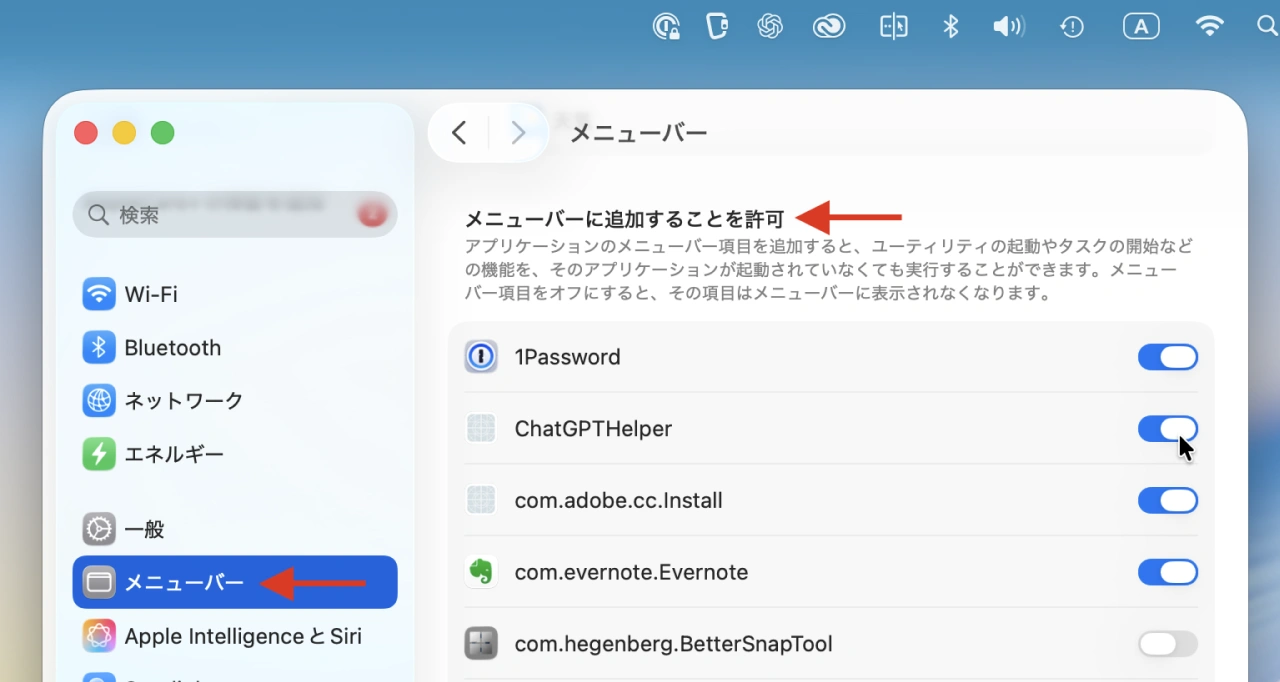Click inside the 検索 search field

click(200, 214)
